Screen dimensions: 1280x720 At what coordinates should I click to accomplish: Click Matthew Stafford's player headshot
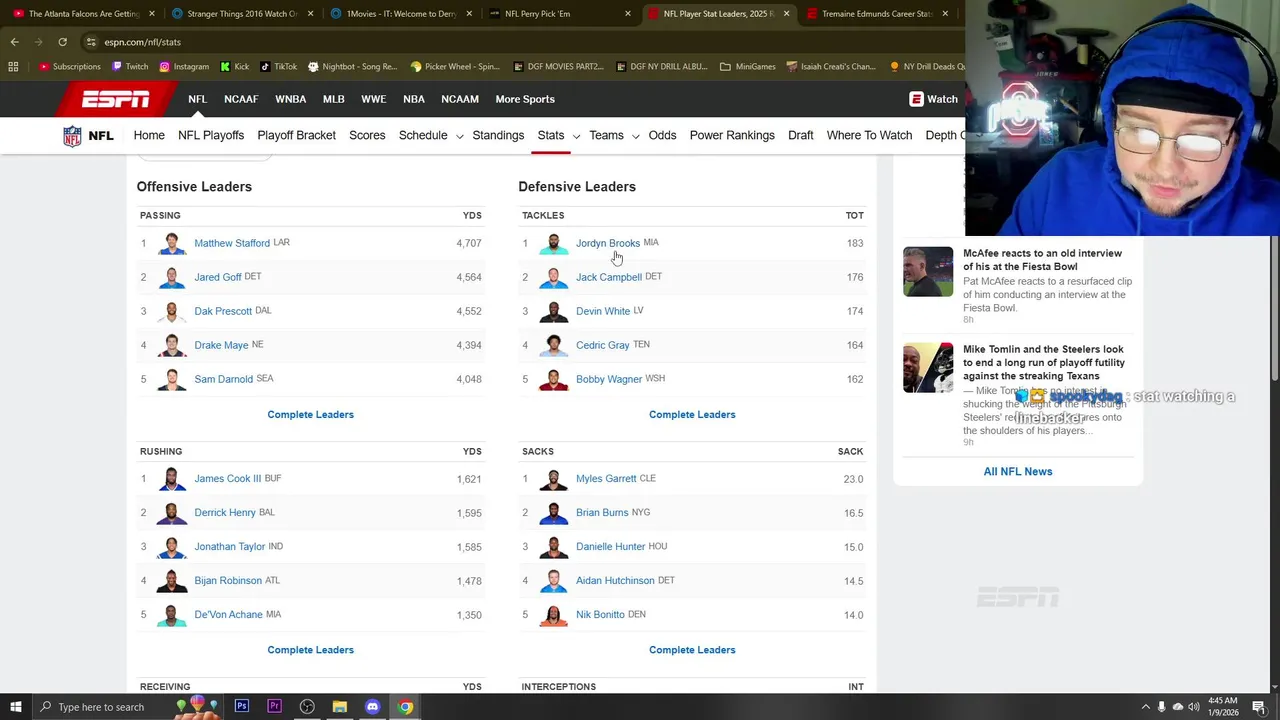coord(172,243)
